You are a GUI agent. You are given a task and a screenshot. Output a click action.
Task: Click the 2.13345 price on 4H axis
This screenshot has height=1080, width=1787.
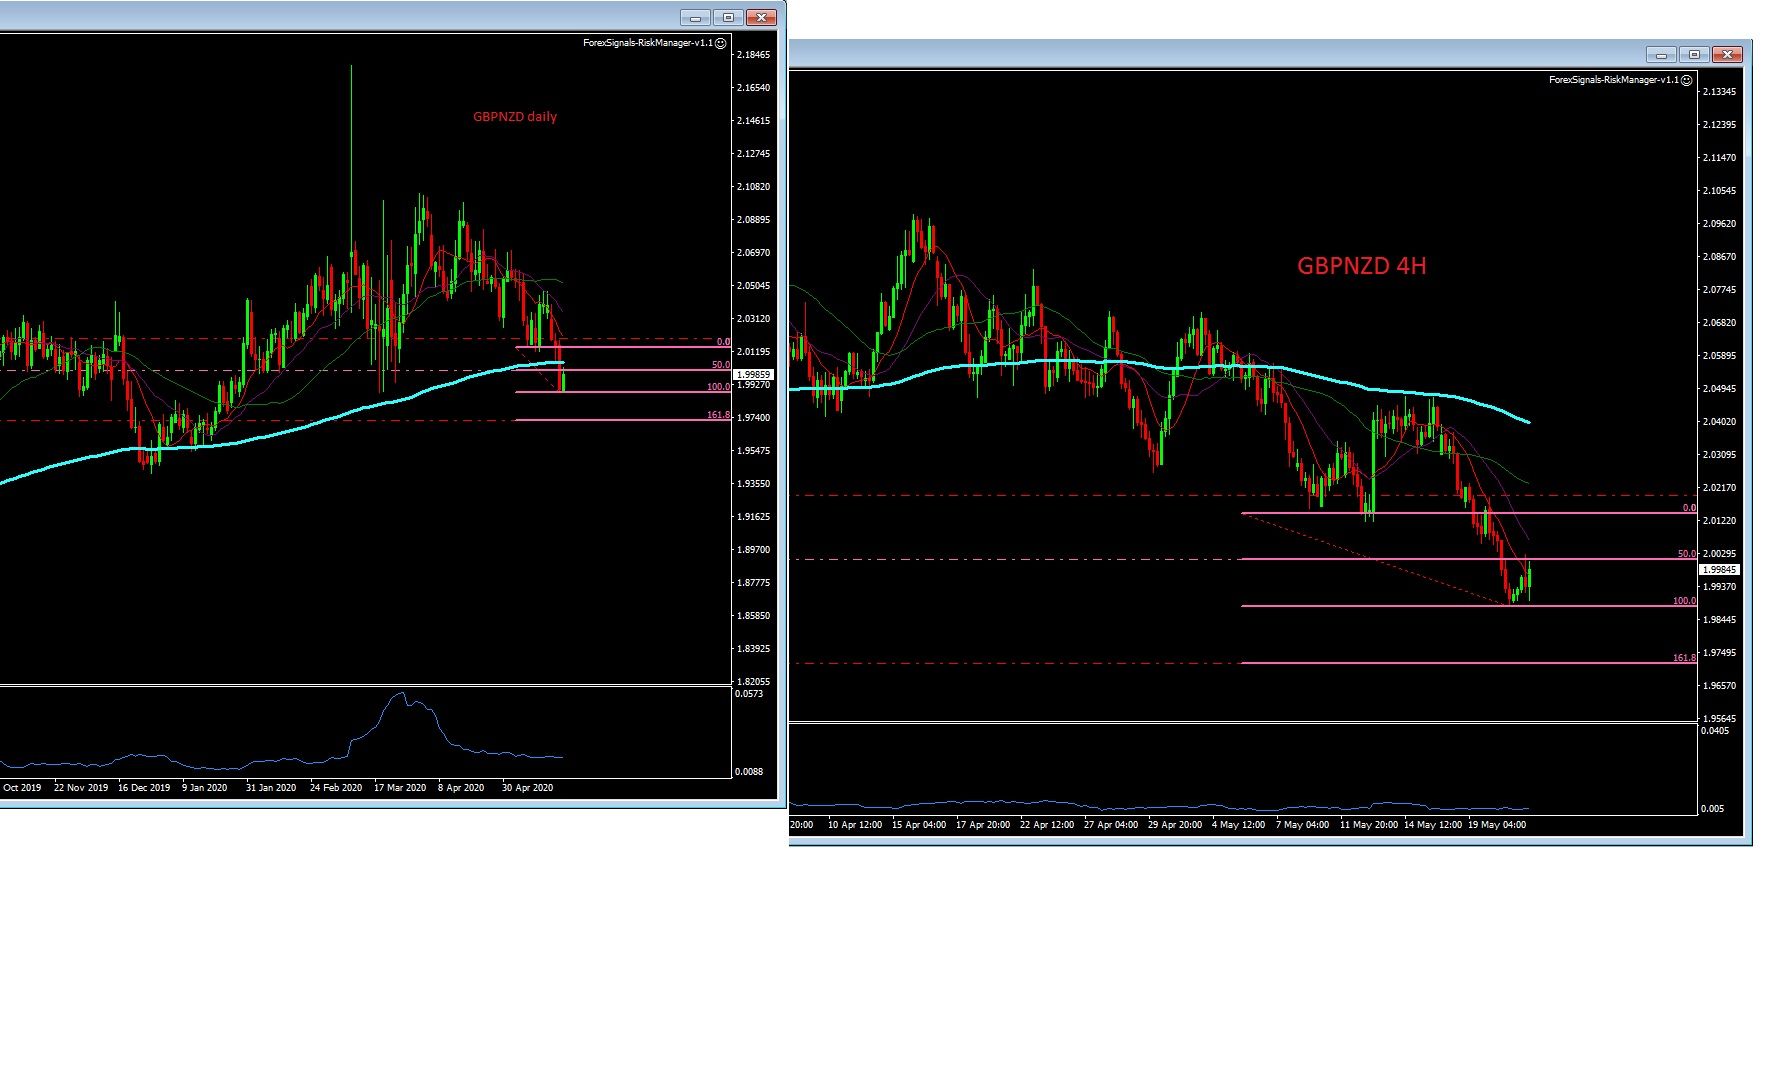coord(1719,92)
